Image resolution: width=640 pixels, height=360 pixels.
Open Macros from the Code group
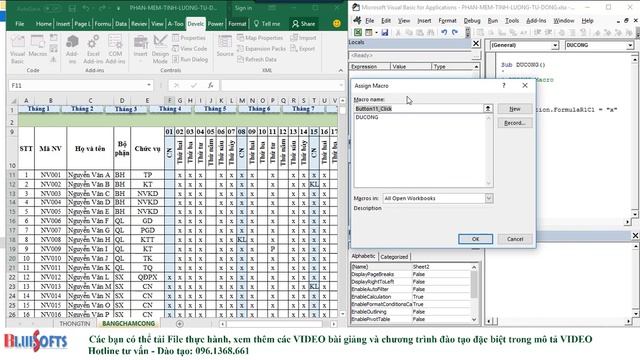[38, 46]
